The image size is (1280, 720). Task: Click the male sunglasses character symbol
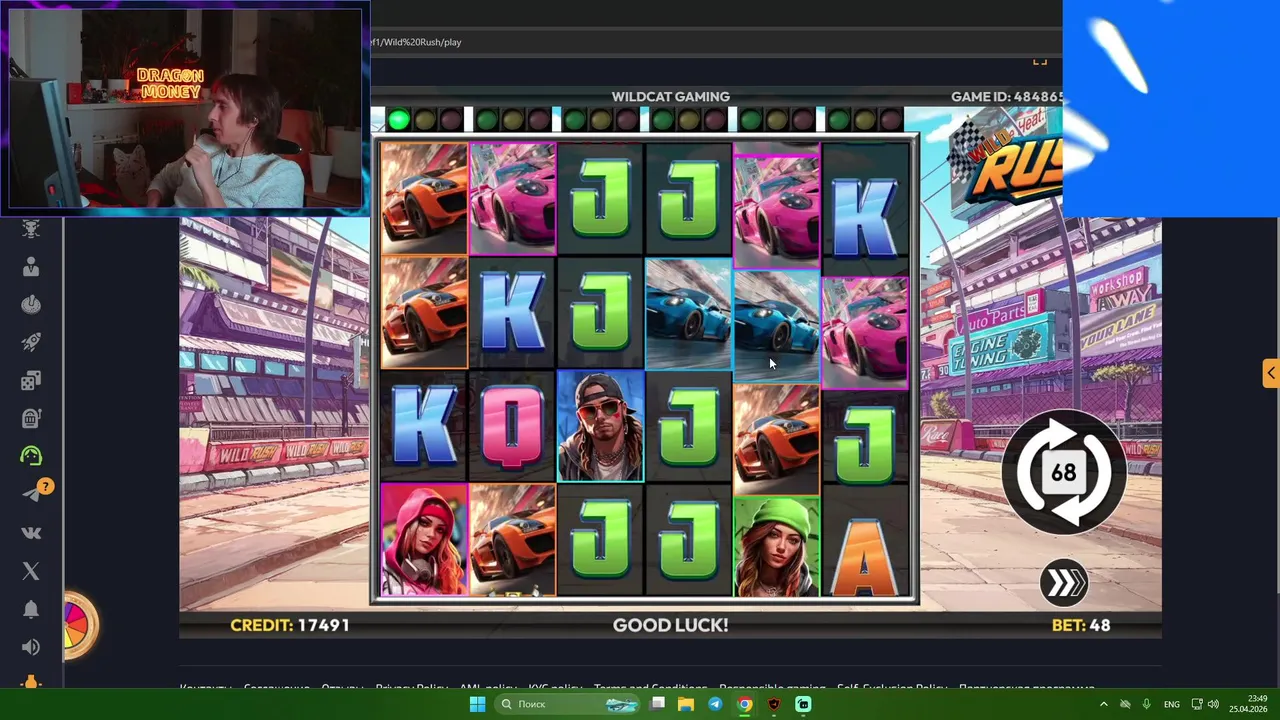pyautogui.click(x=601, y=426)
